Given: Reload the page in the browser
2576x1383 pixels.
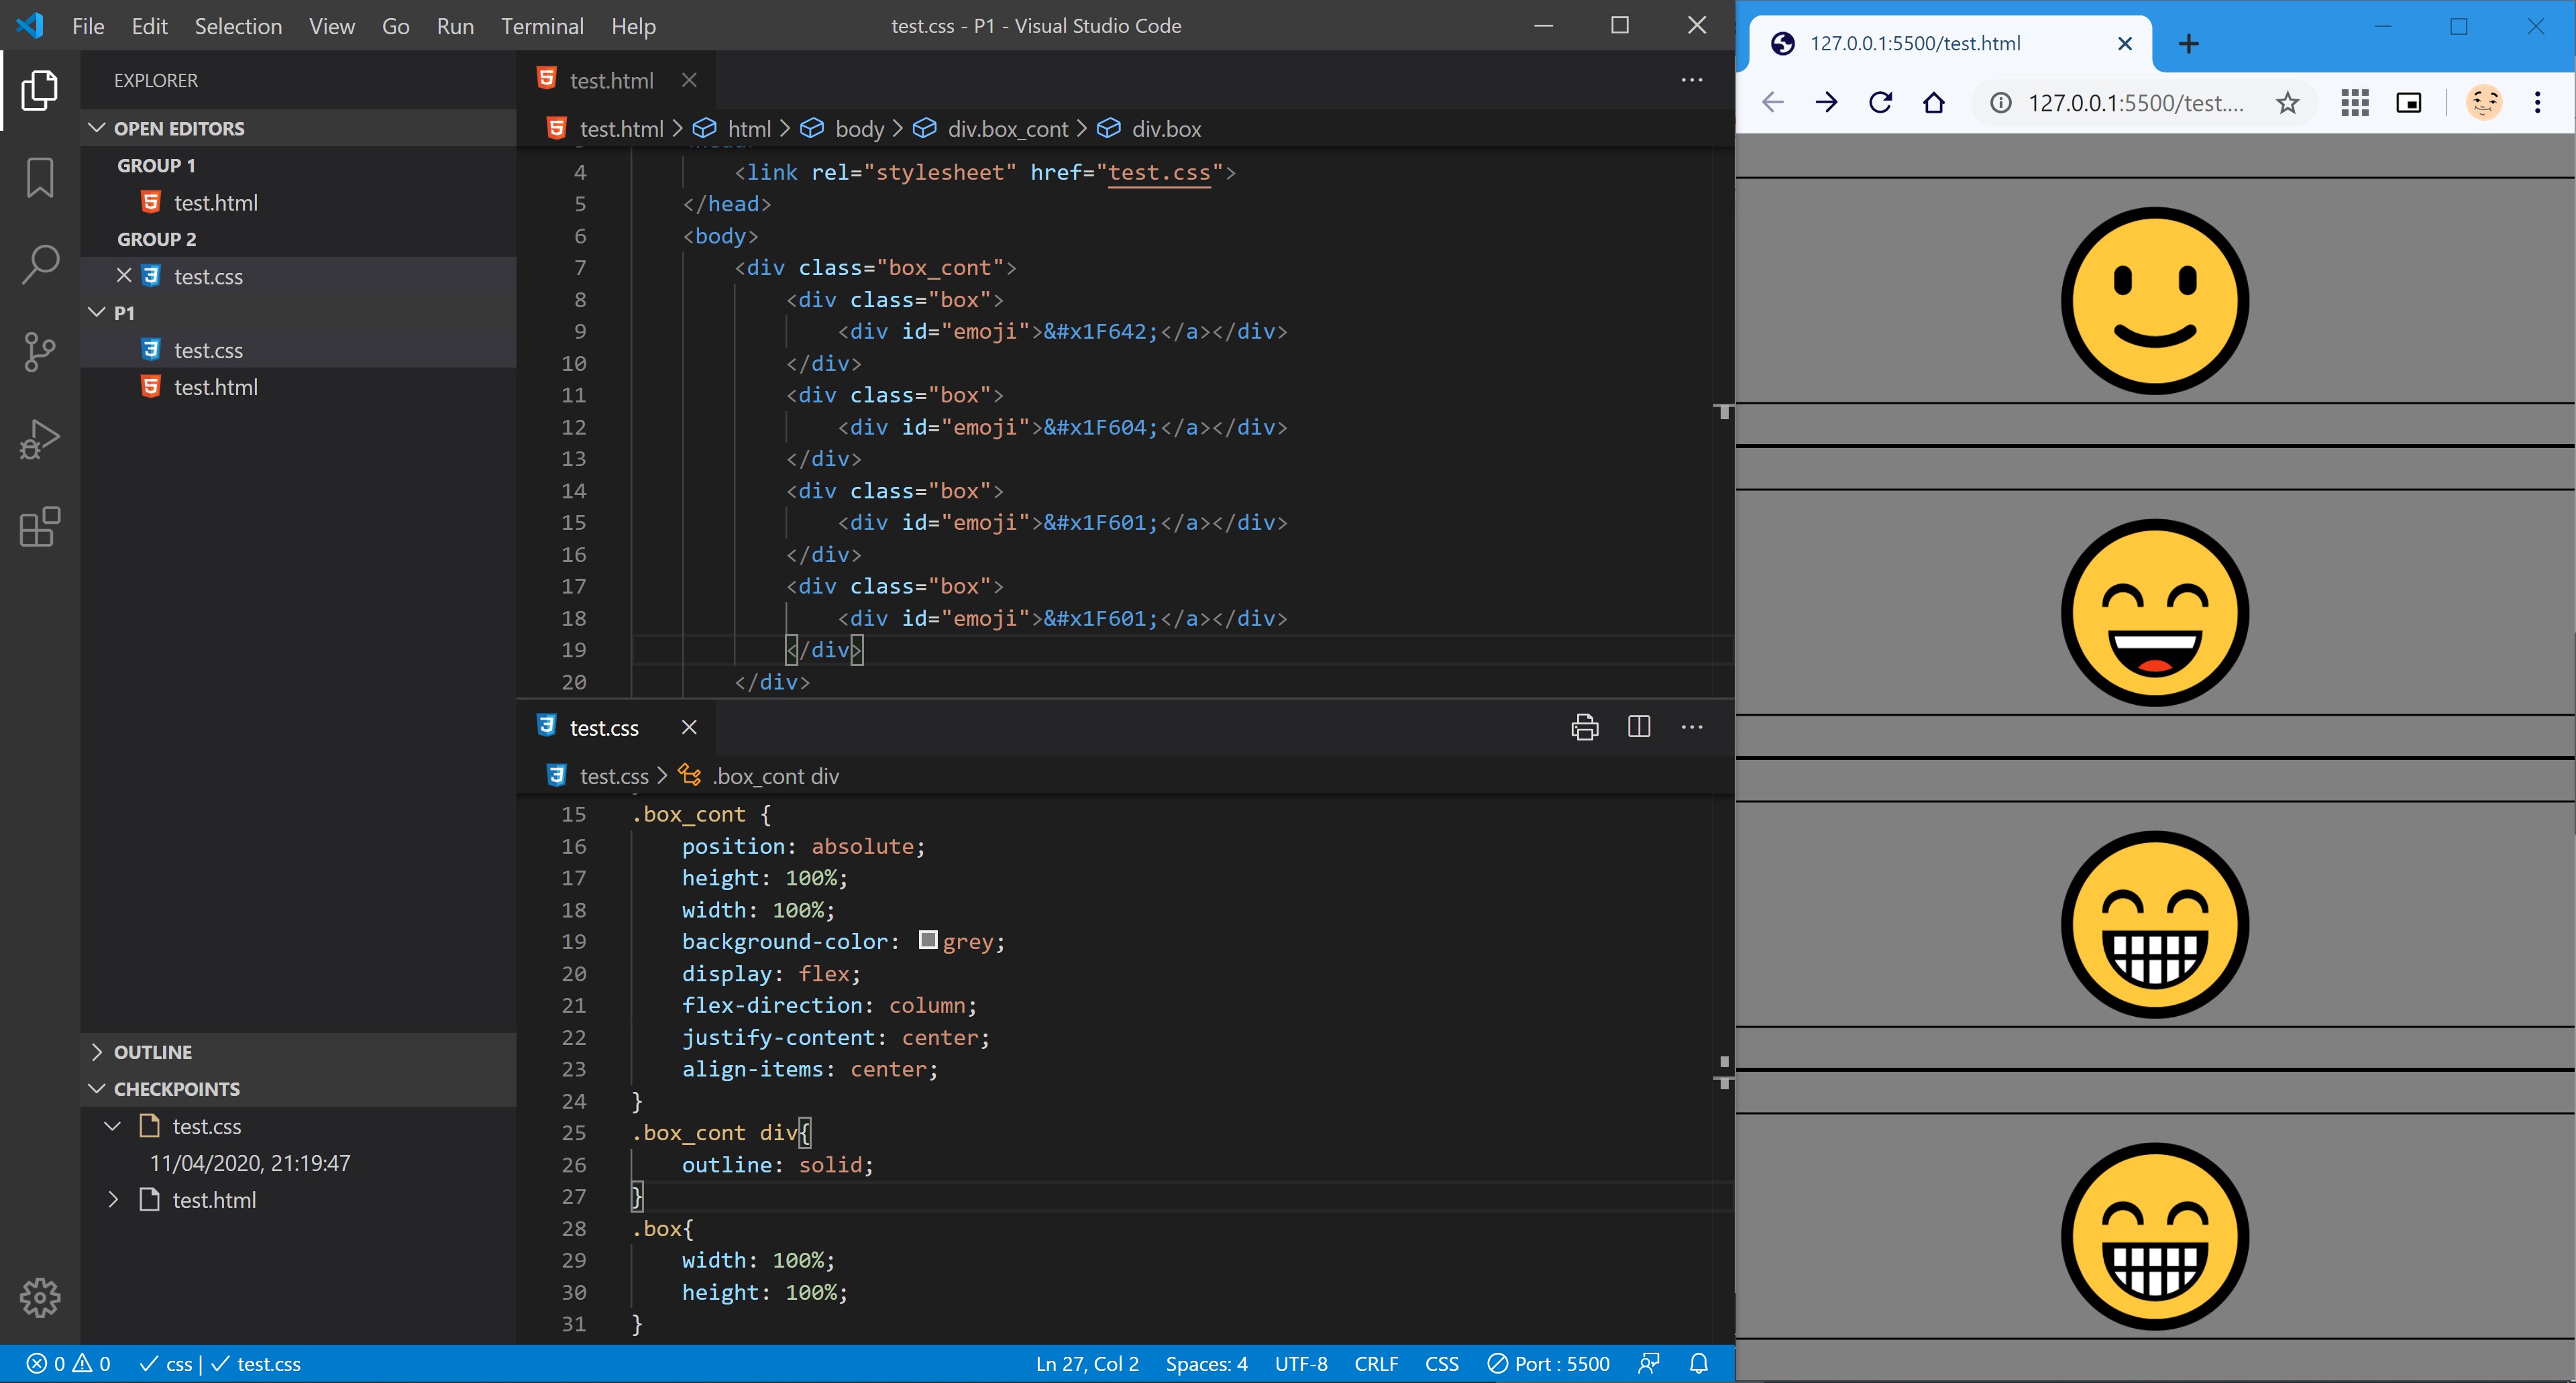Looking at the screenshot, I should [x=1881, y=102].
